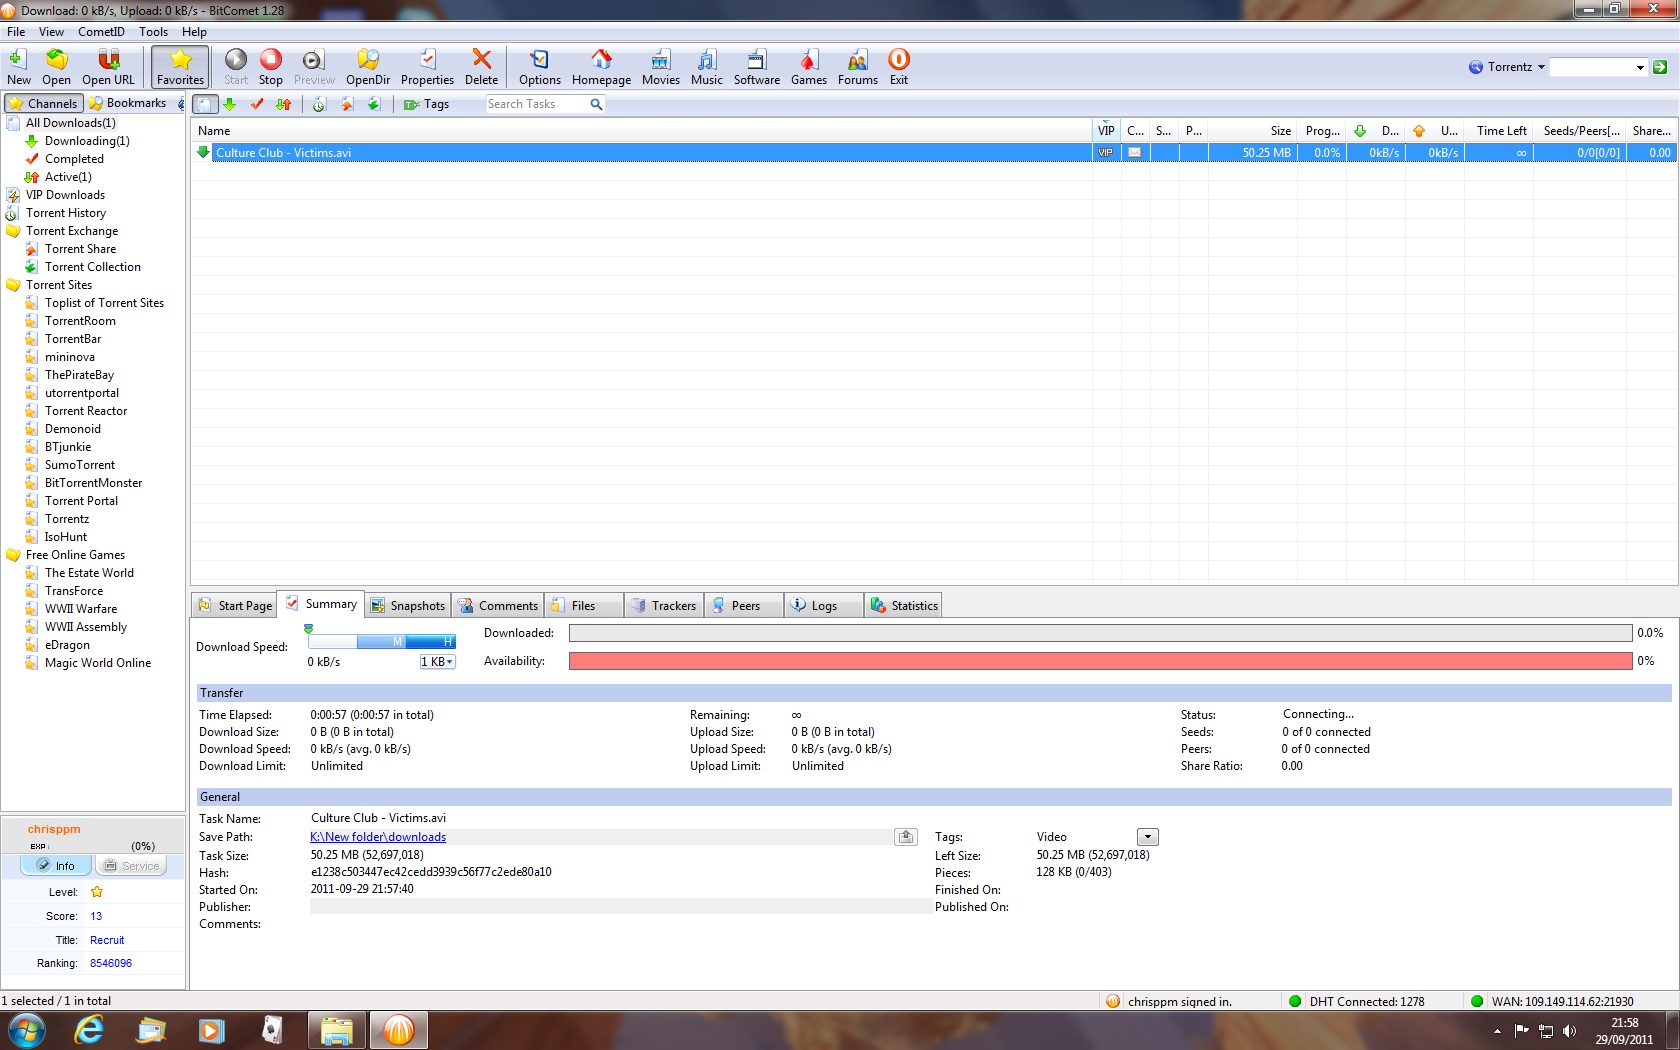Open the Statistics tab
Viewport: 1680px width, 1050px height.
click(903, 606)
